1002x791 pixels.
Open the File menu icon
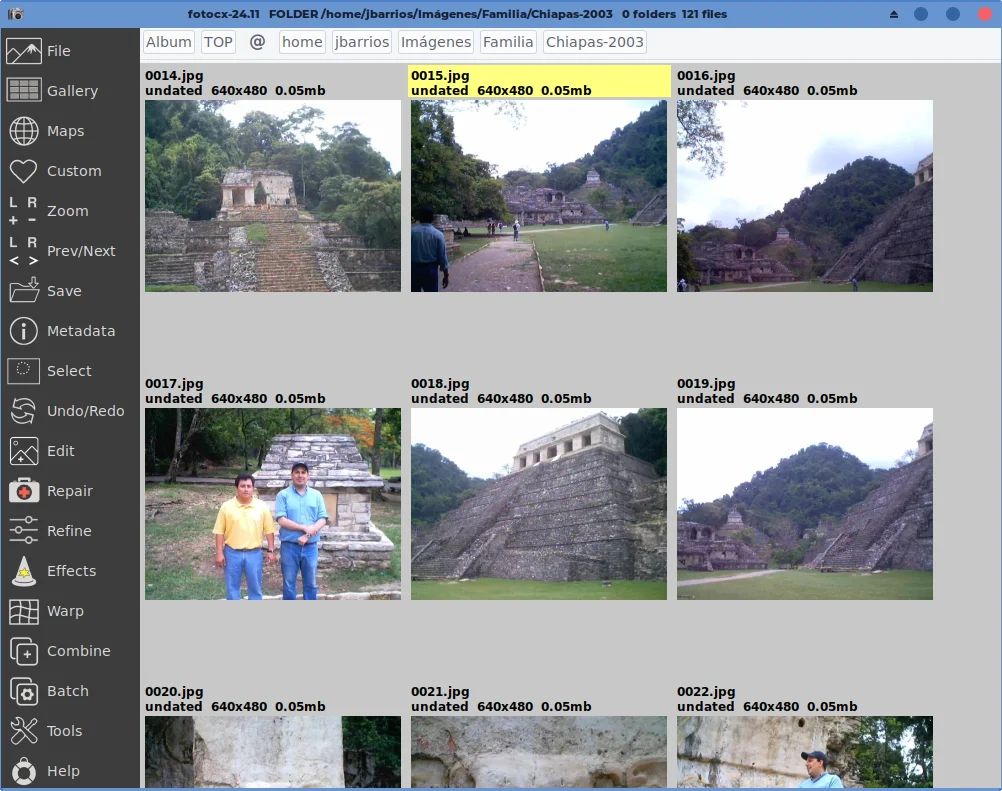(24, 51)
